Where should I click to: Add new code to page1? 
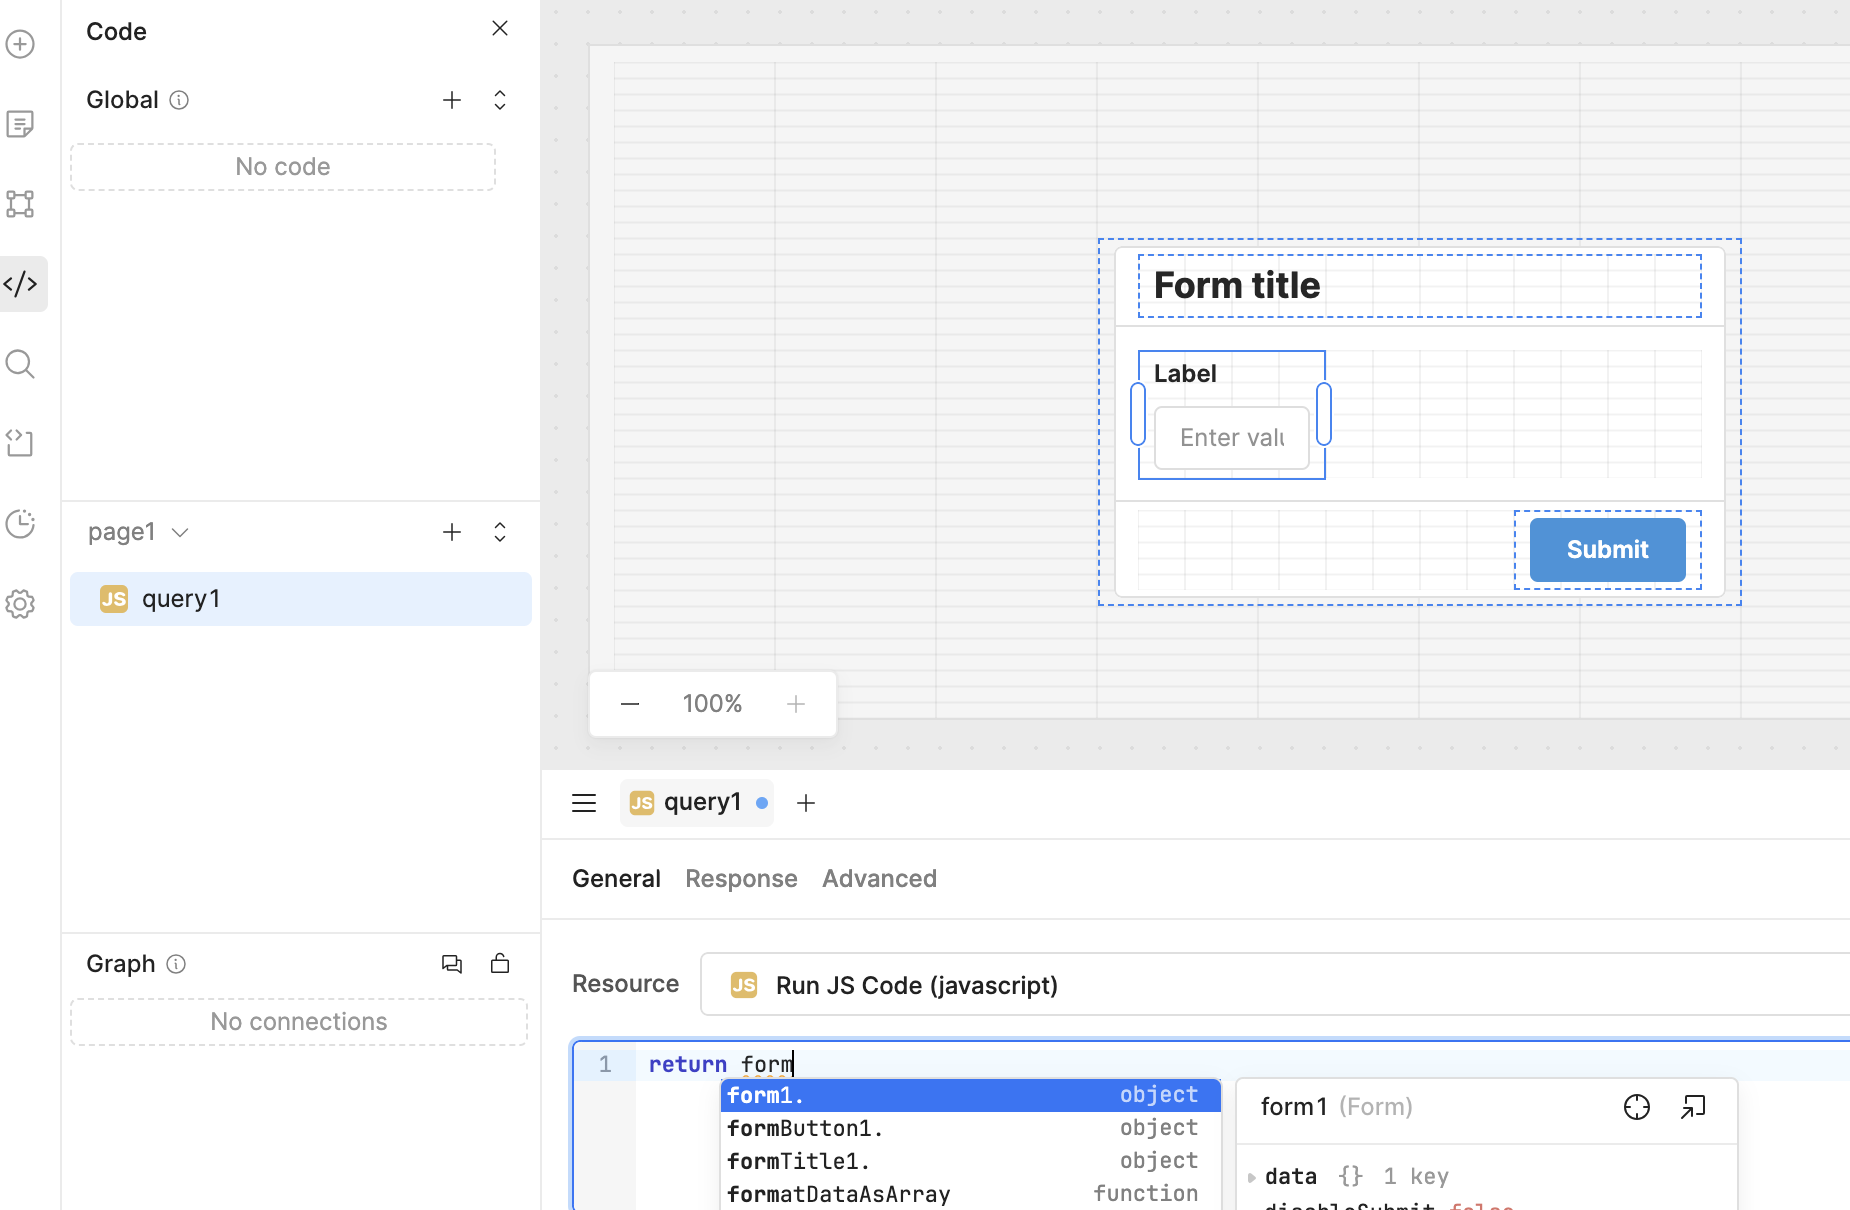452,532
